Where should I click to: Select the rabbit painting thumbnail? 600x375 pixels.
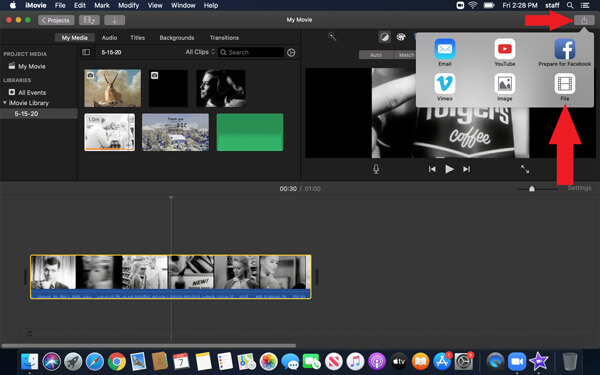tap(112, 88)
